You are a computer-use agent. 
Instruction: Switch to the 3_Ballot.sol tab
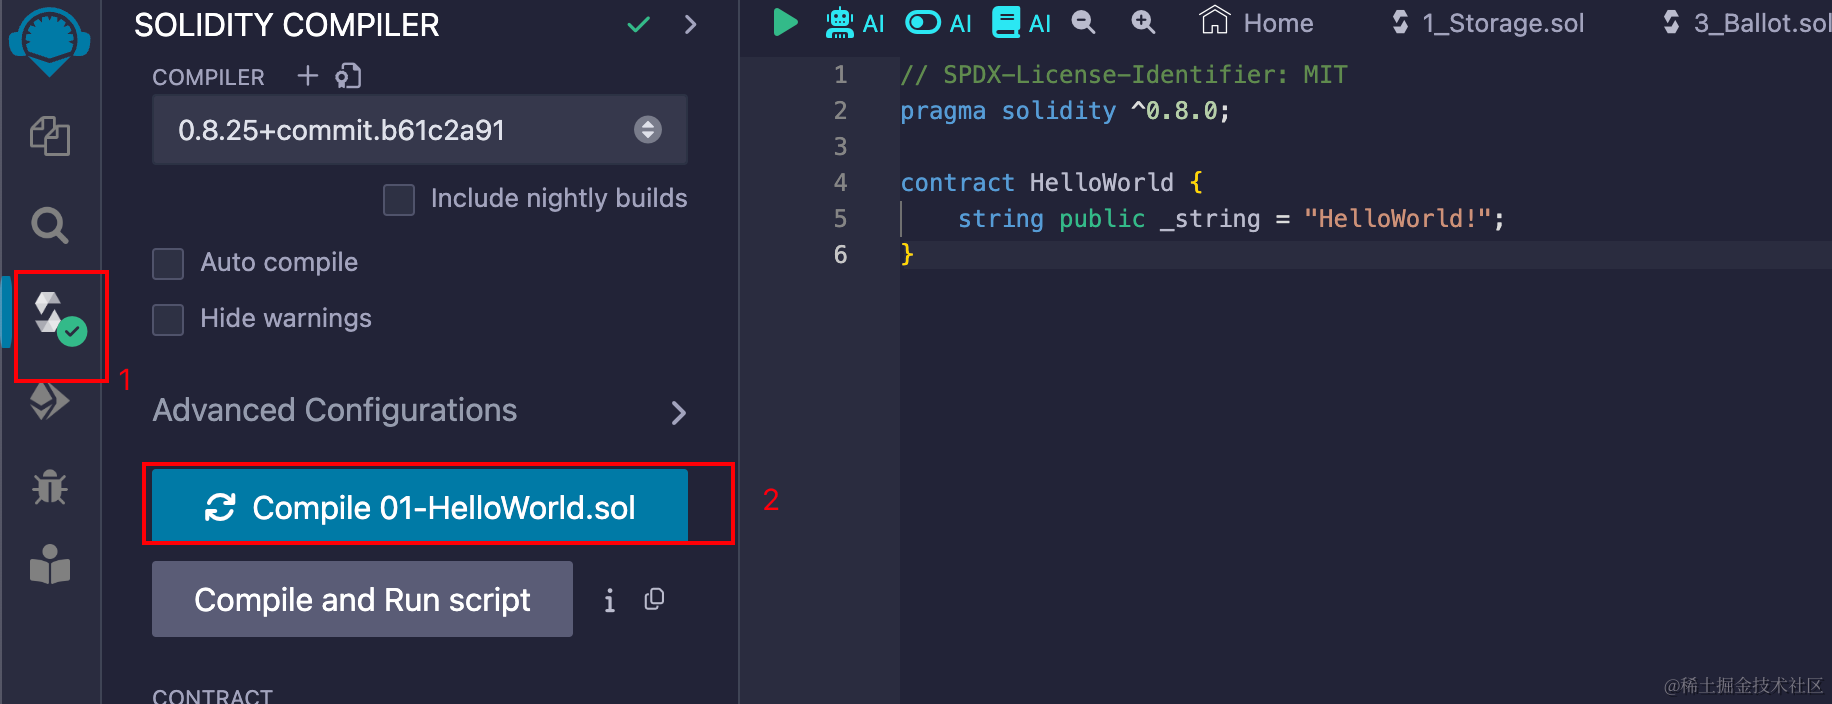pos(1745,22)
